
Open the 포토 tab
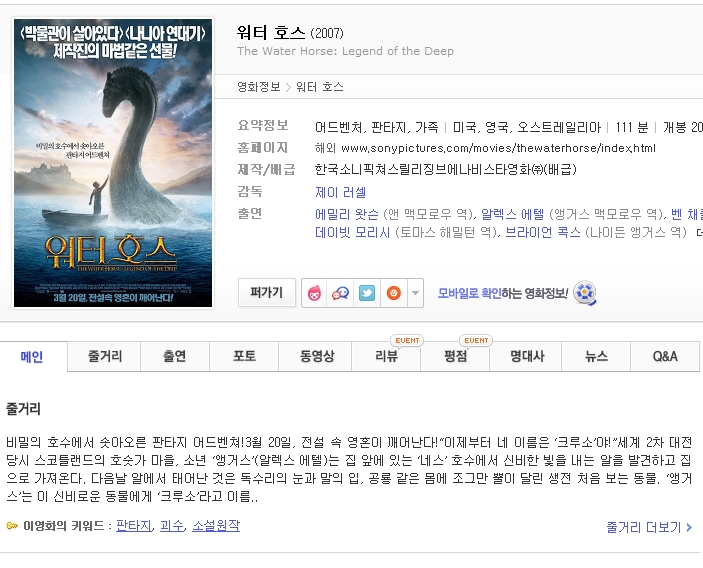[244, 356]
